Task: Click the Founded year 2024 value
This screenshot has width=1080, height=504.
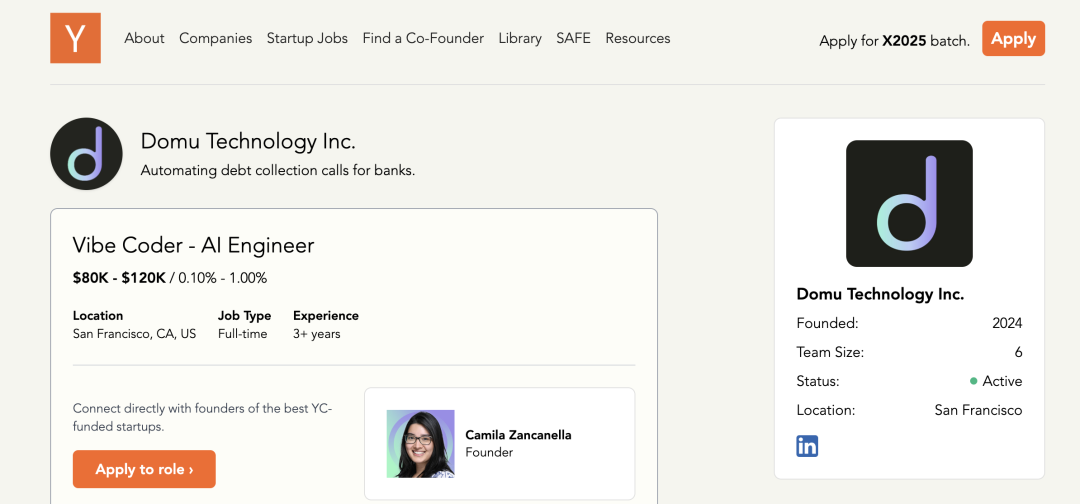Action: [x=1007, y=324]
